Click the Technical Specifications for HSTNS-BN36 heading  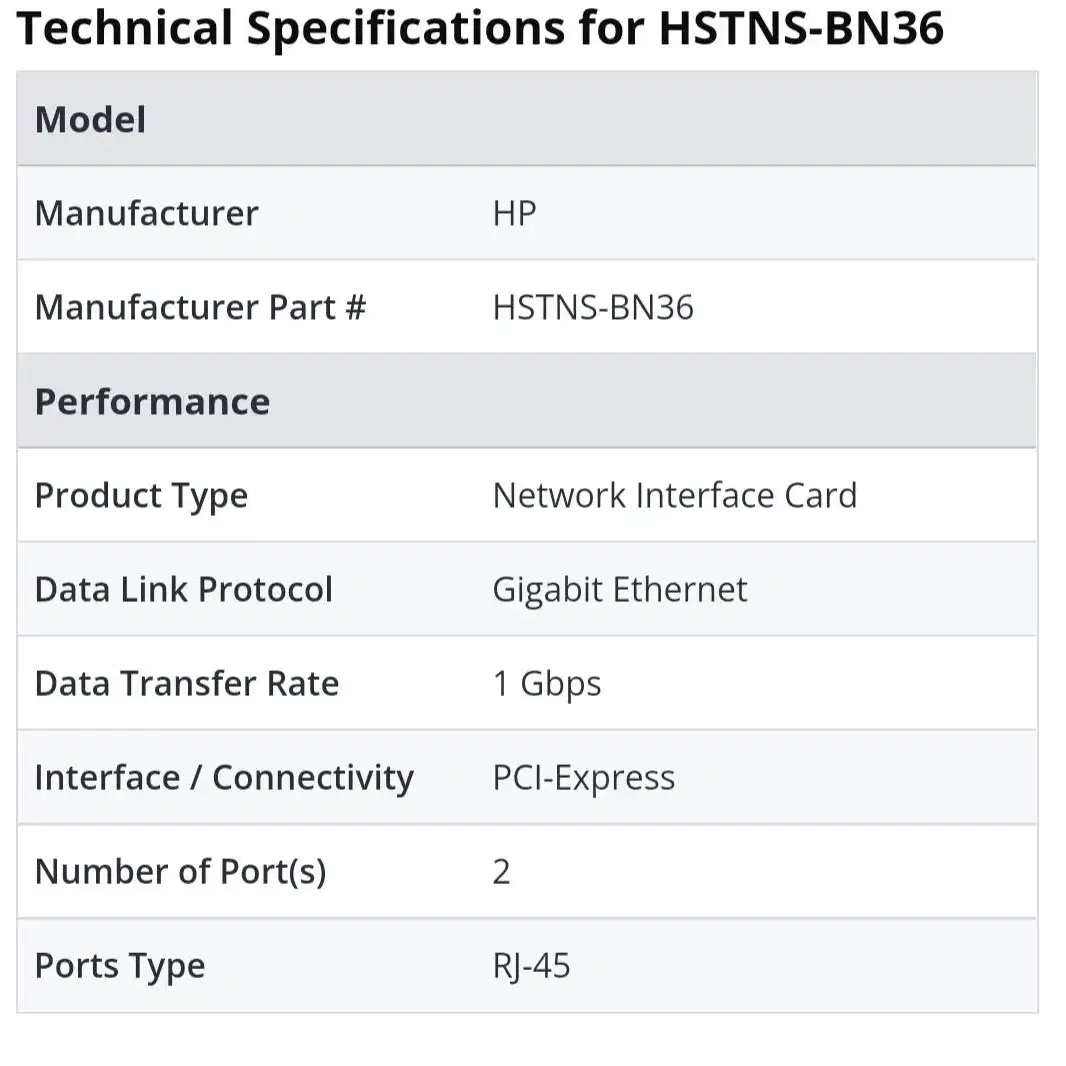point(480,29)
